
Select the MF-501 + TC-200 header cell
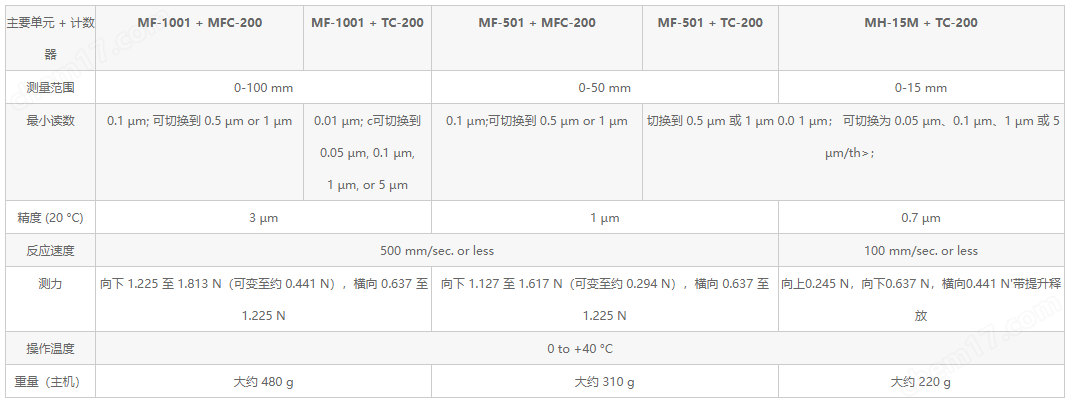pyautogui.click(x=710, y=22)
